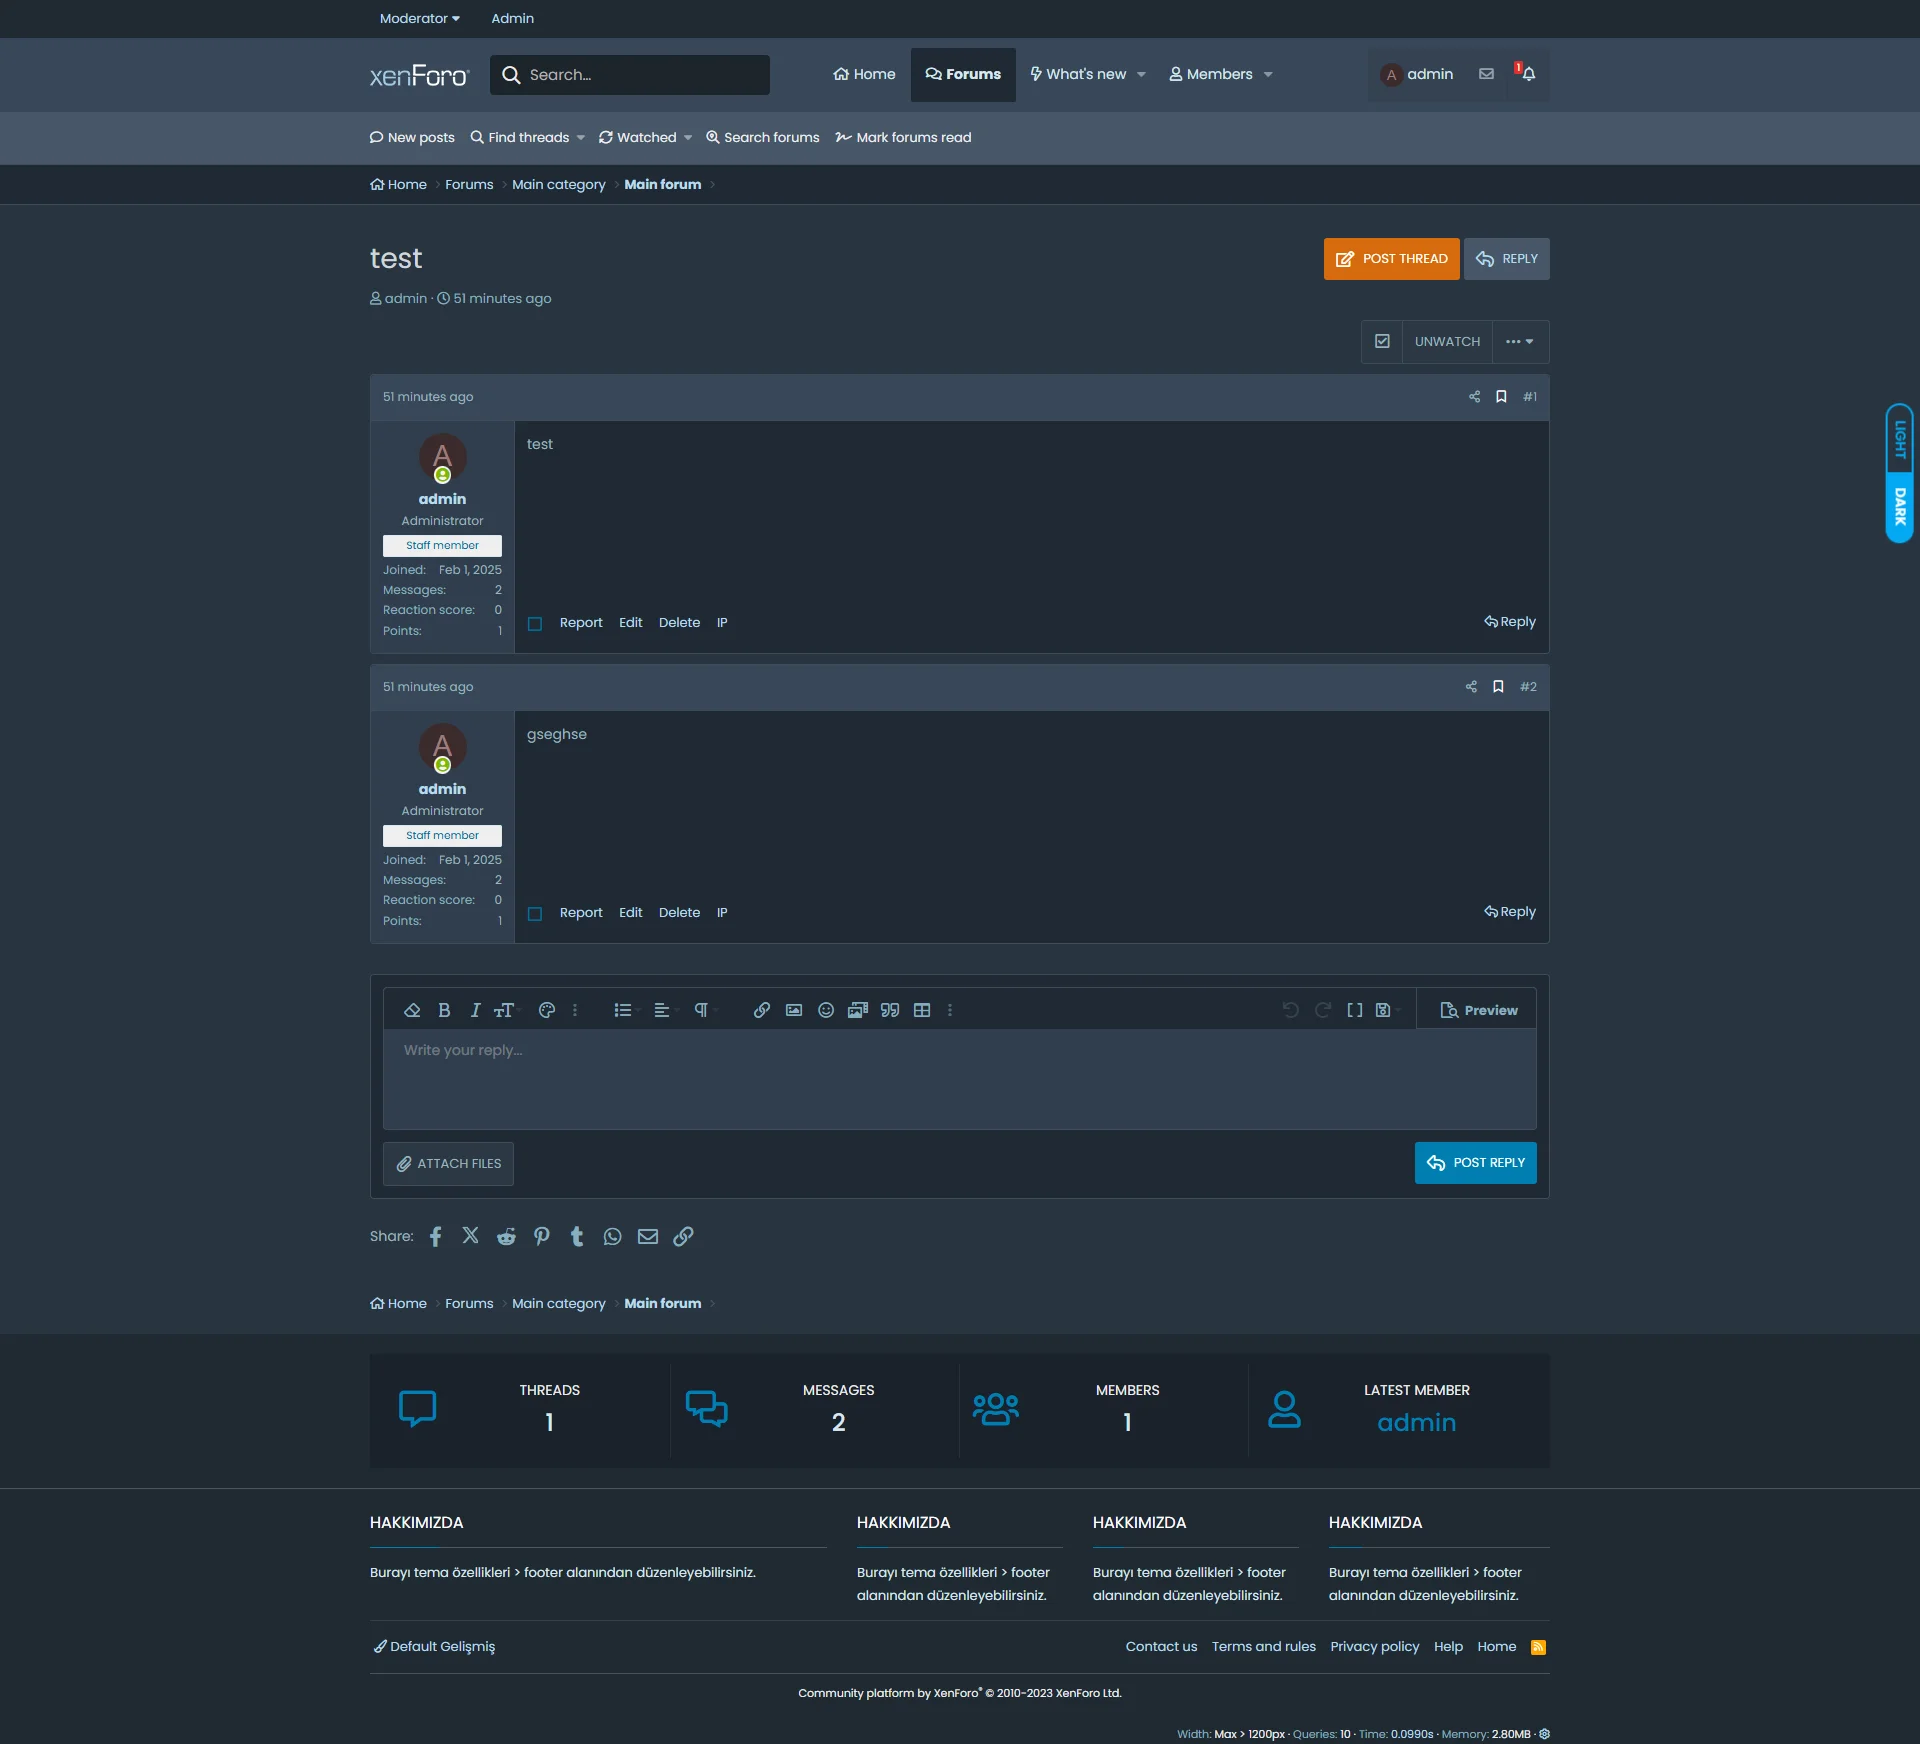The height and width of the screenshot is (1744, 1920).
Task: Toggle italic formatting in the reply editor
Action: pyautogui.click(x=475, y=1010)
